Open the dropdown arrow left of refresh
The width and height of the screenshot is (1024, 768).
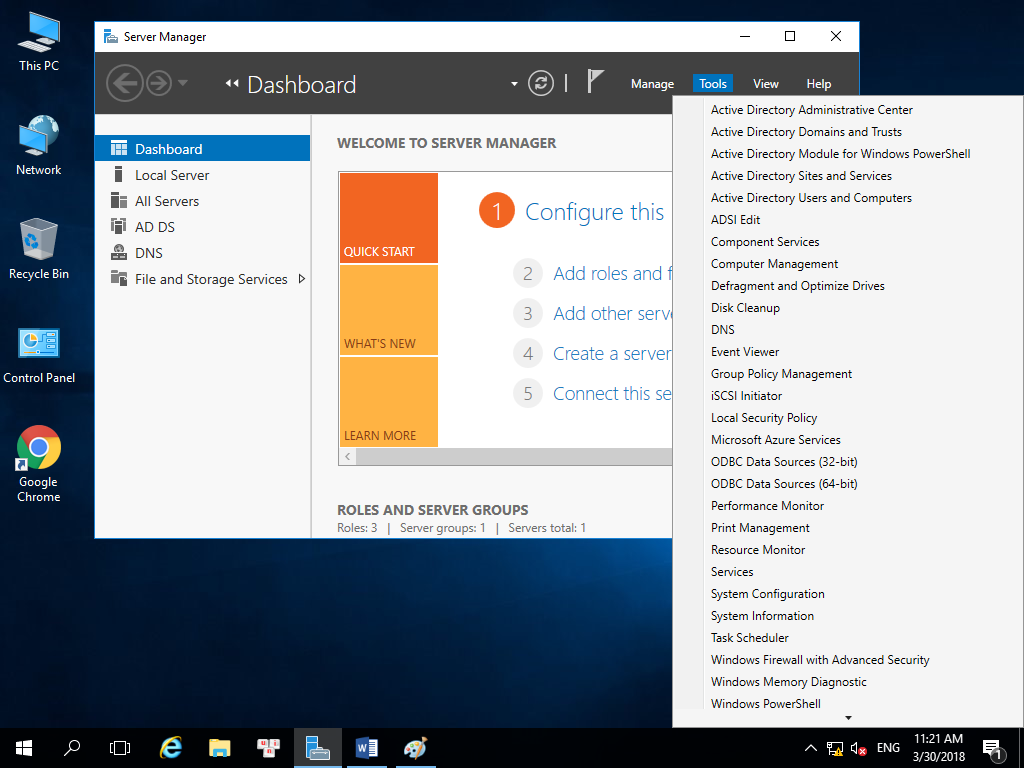514,84
